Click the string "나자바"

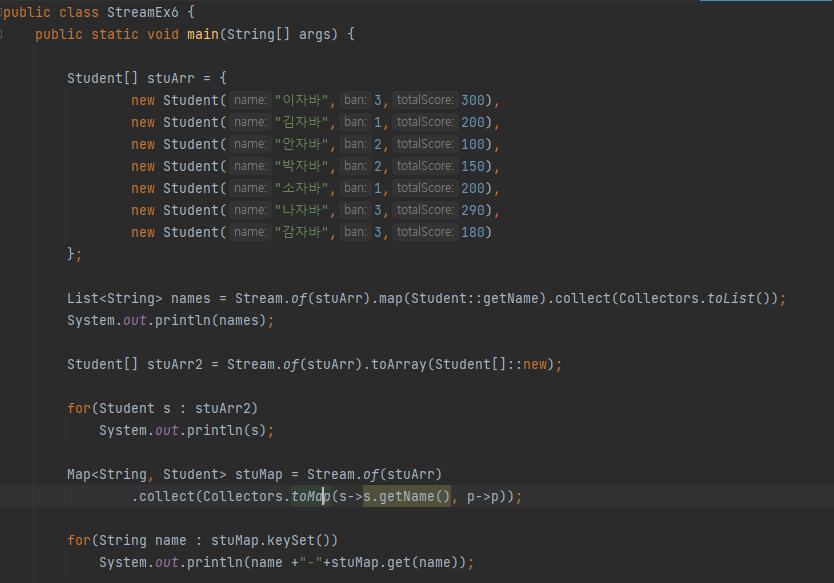(302, 210)
